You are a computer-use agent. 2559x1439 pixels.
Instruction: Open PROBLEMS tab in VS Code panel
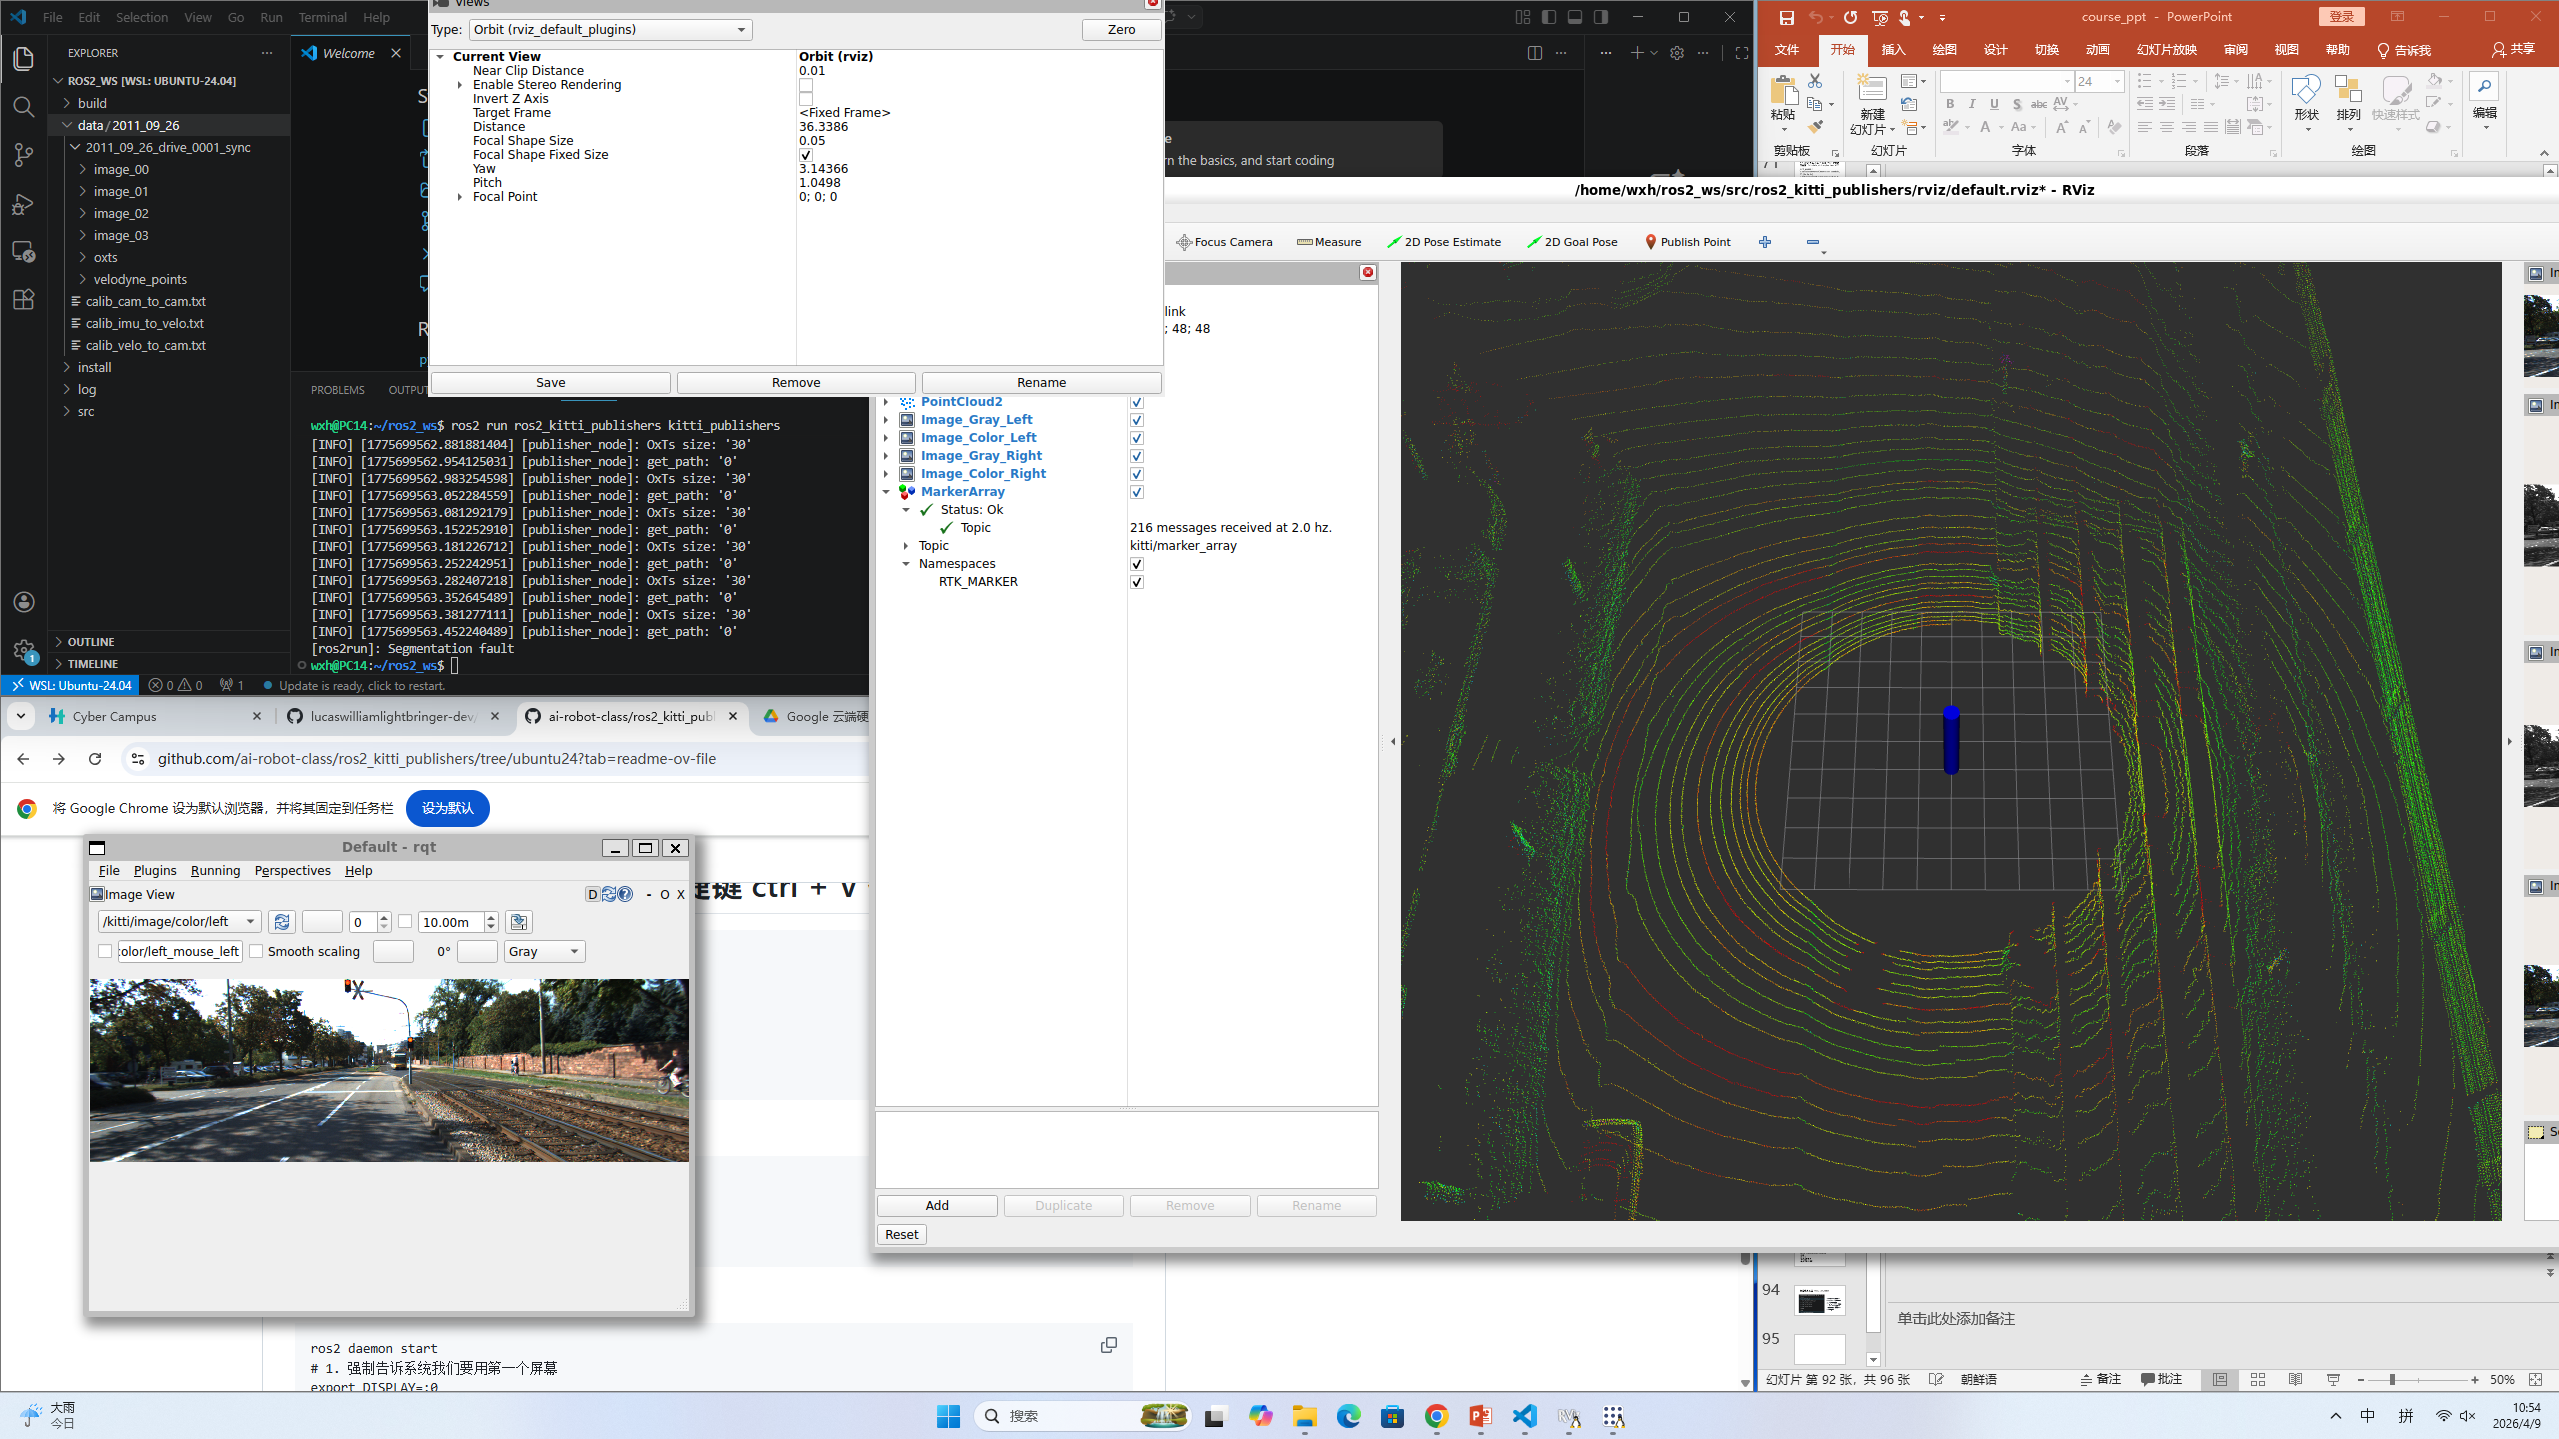coord(337,390)
